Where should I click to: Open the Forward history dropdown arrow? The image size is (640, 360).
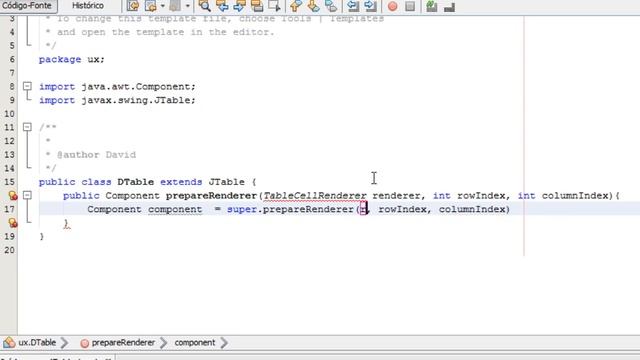tap(187, 6)
